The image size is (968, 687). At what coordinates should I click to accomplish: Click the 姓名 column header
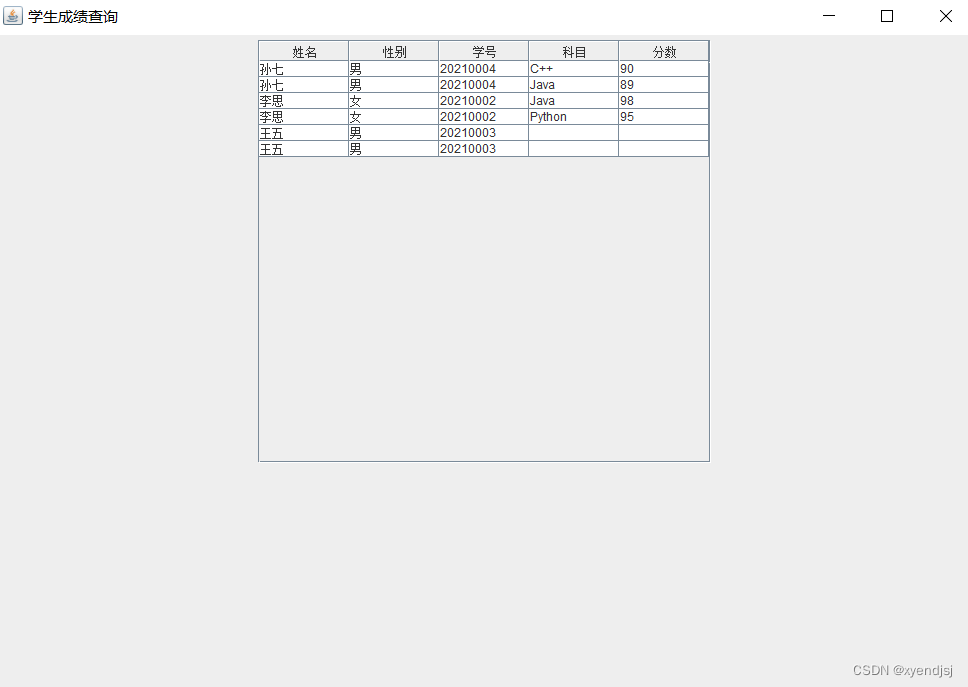(304, 51)
